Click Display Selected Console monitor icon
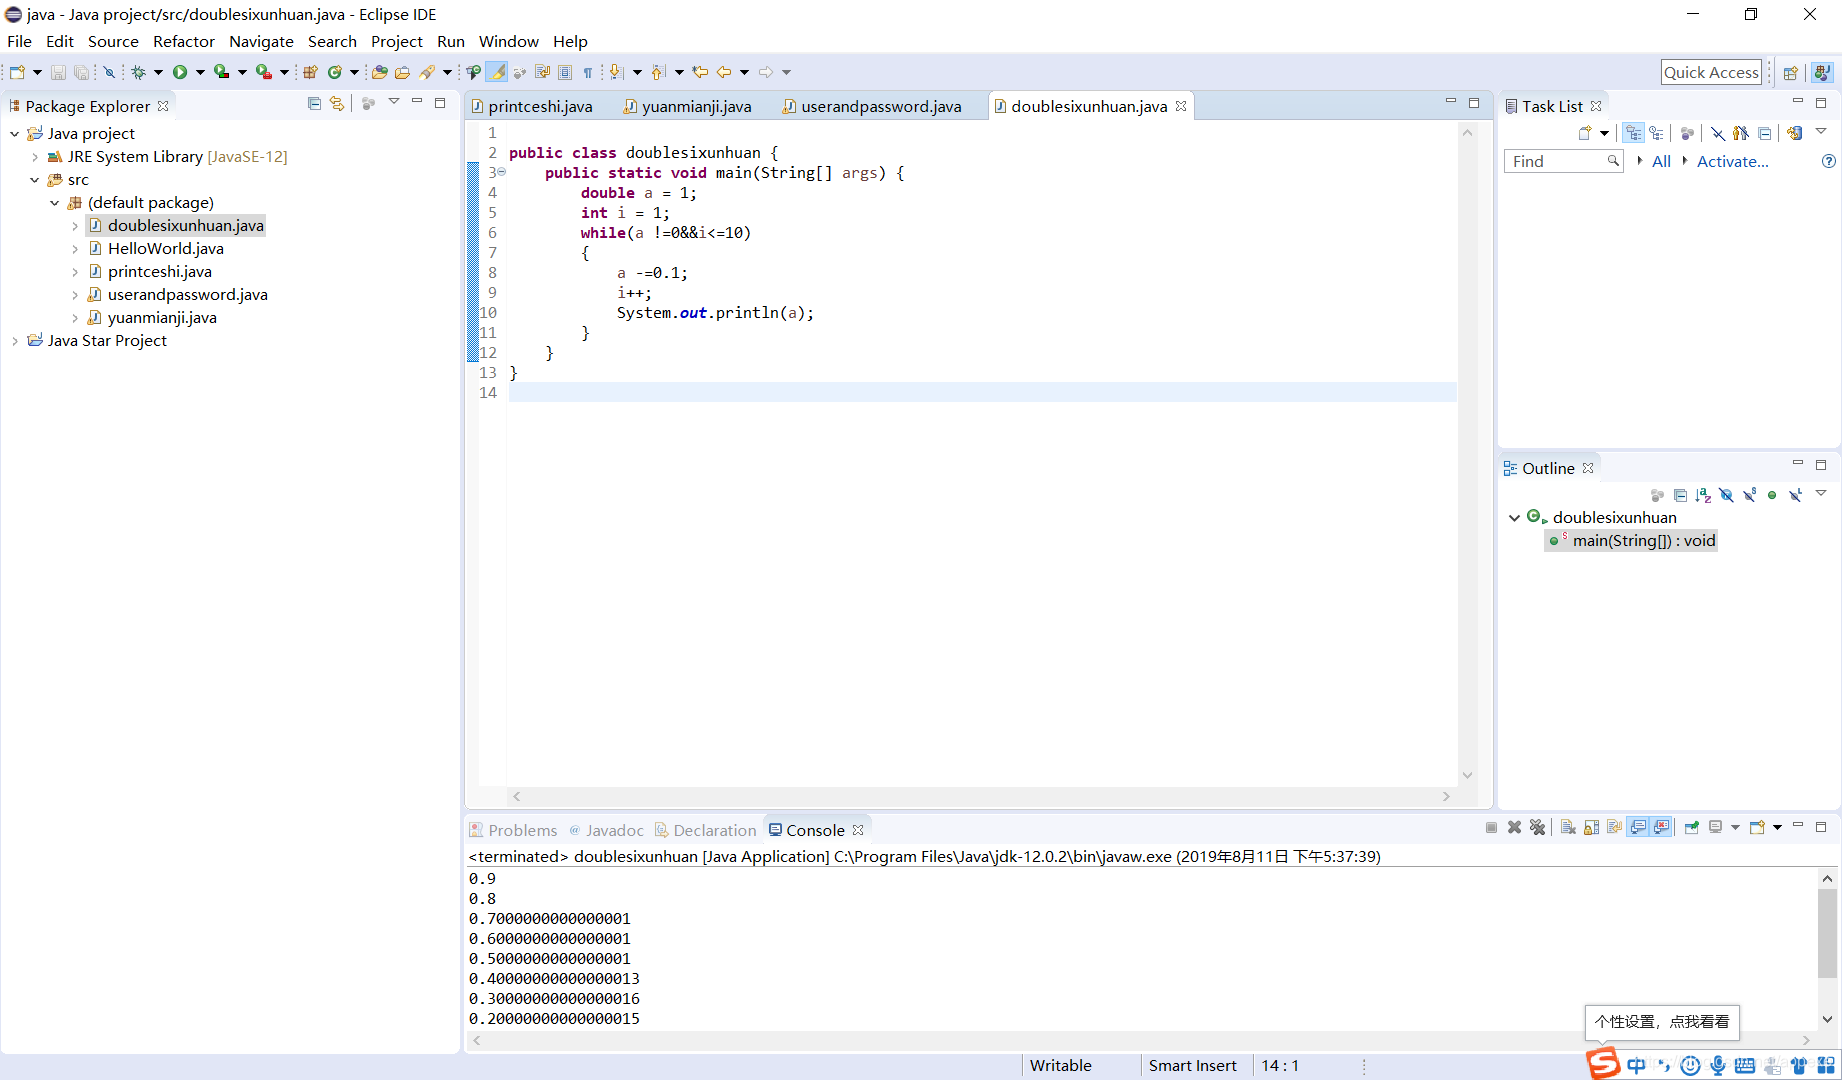 point(1716,827)
